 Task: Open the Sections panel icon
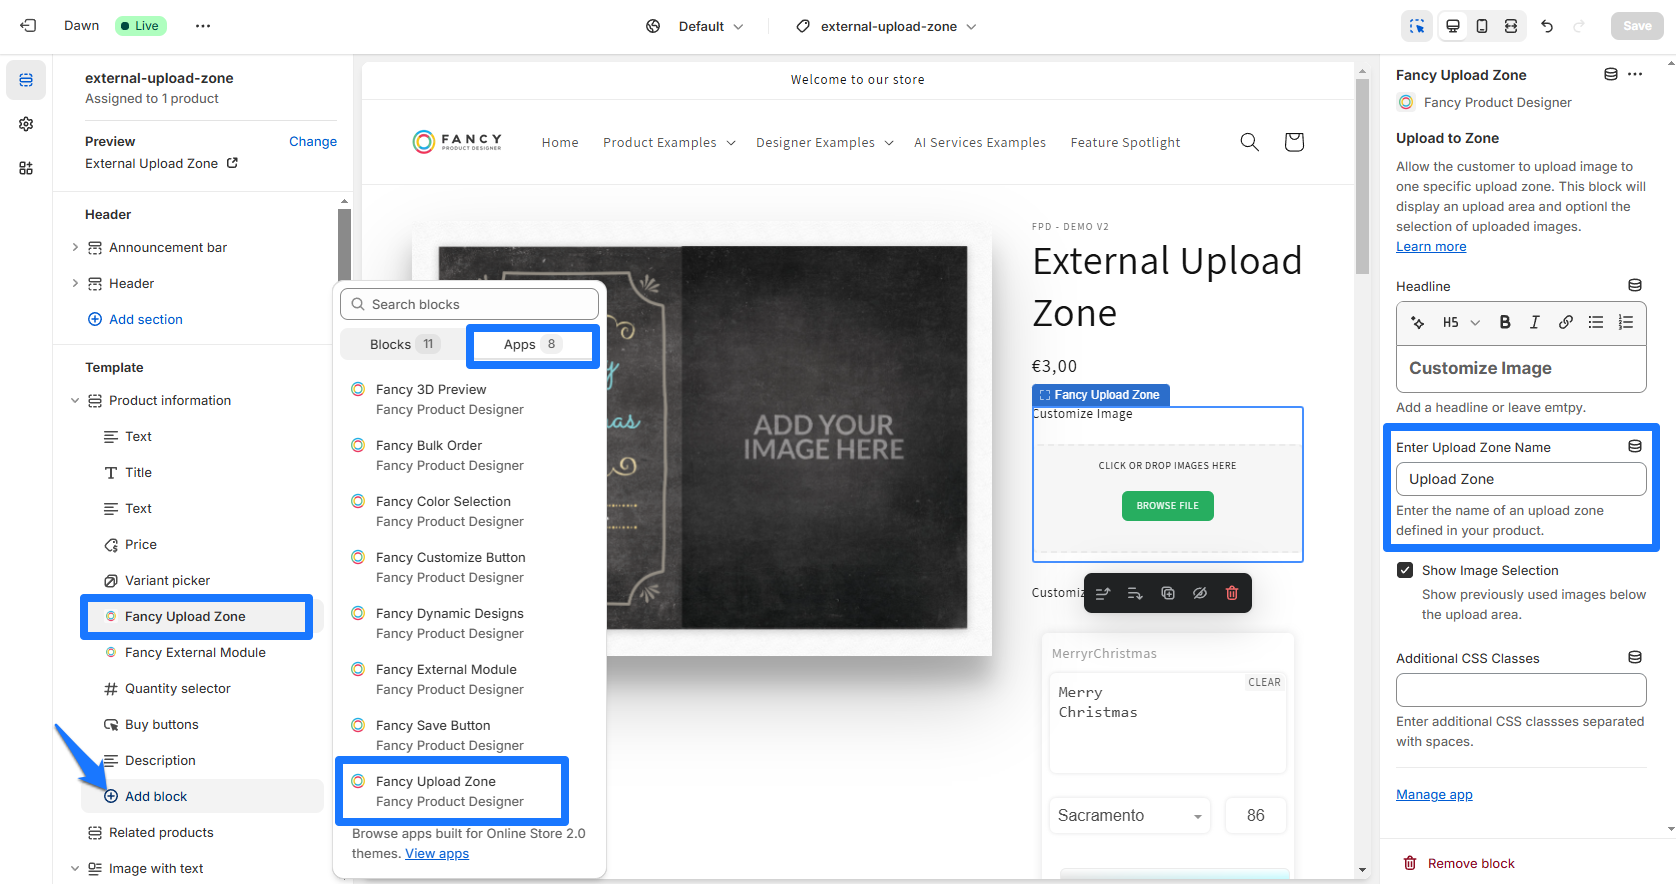(26, 80)
